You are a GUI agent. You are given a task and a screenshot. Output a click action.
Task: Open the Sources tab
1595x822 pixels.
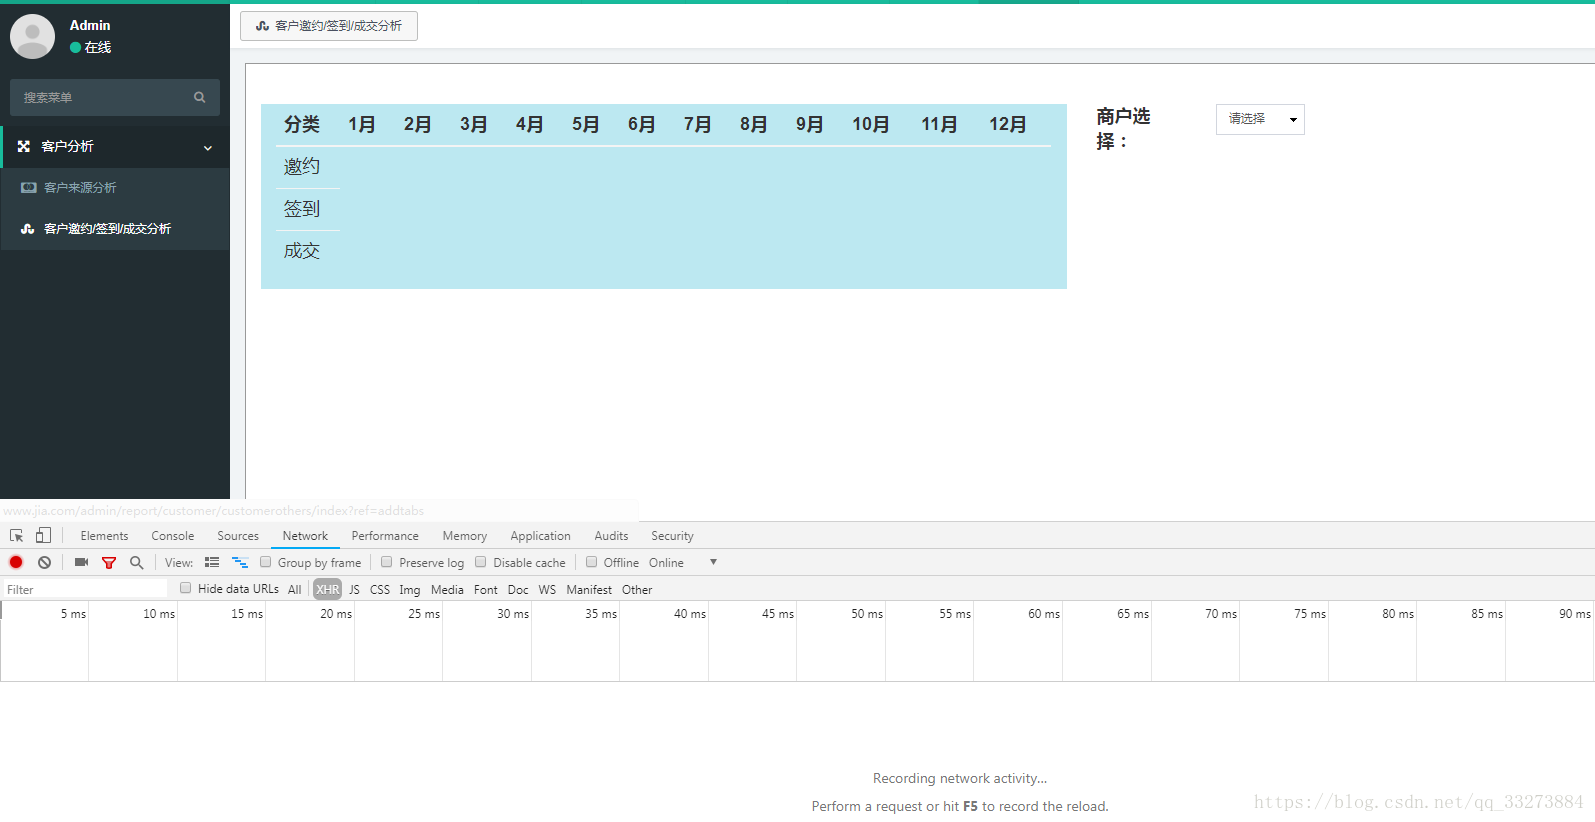(238, 536)
